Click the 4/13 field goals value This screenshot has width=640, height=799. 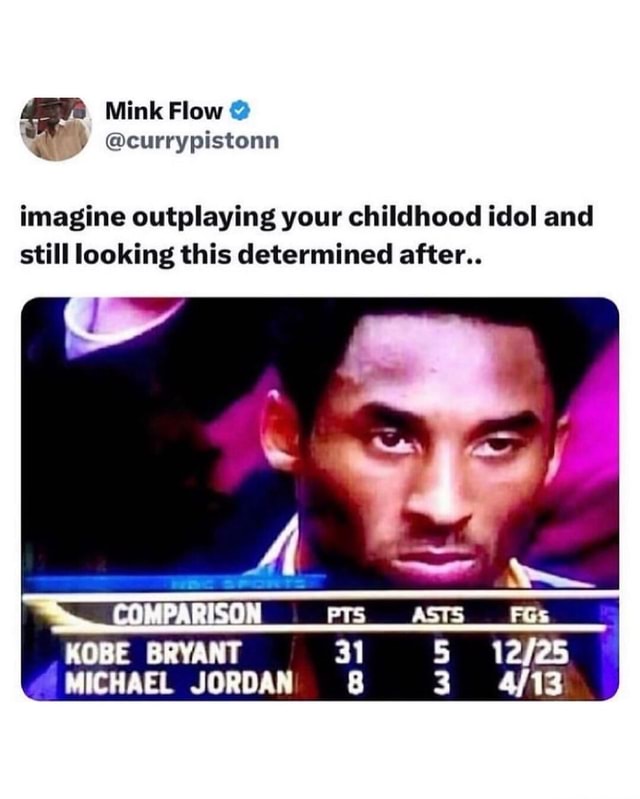pos(531,684)
